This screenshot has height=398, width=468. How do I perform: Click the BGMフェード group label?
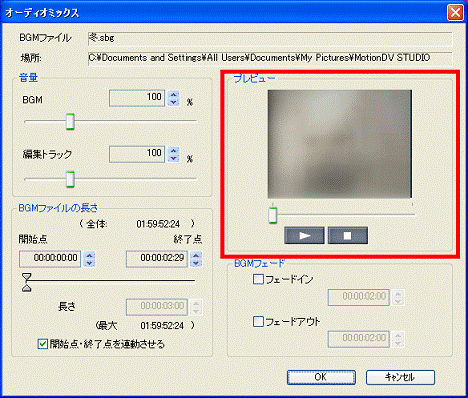pyautogui.click(x=259, y=263)
